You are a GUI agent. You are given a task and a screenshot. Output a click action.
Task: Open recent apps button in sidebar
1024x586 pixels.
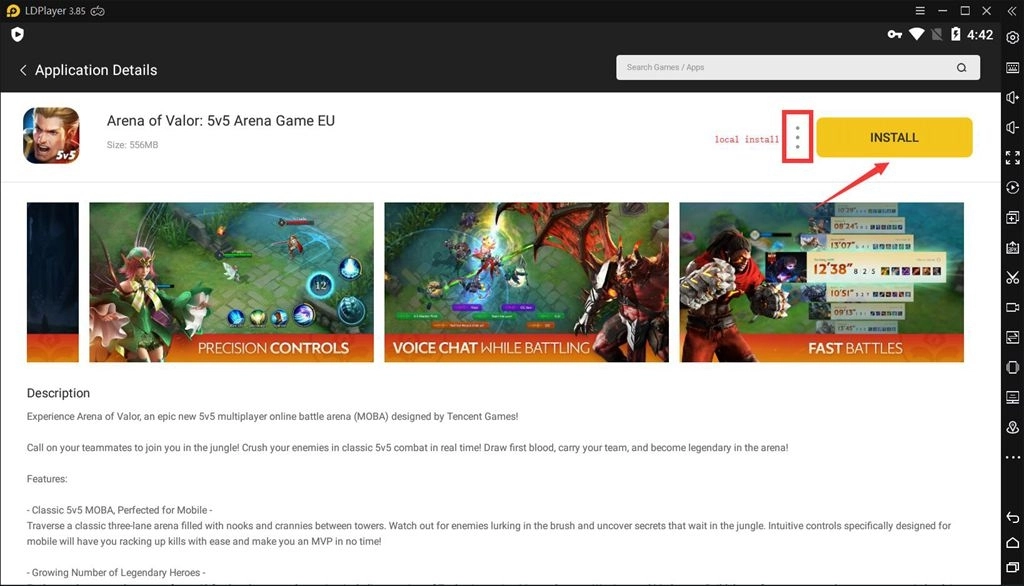pyautogui.click(x=1013, y=568)
